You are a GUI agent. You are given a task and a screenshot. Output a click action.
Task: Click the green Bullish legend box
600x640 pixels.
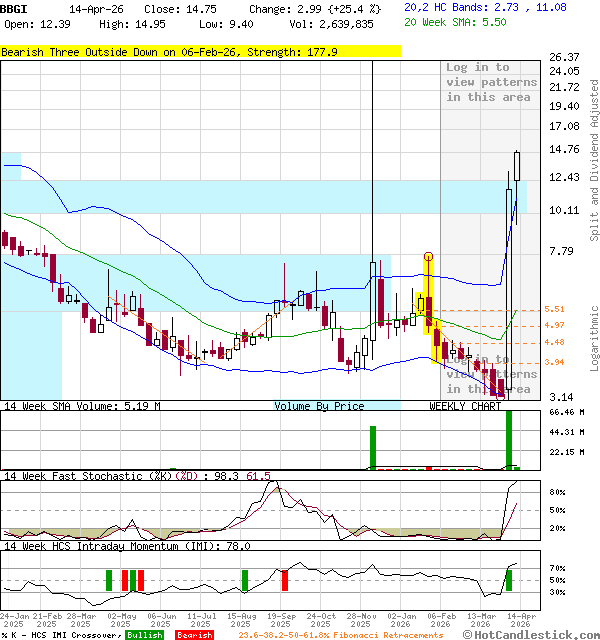(x=144, y=635)
